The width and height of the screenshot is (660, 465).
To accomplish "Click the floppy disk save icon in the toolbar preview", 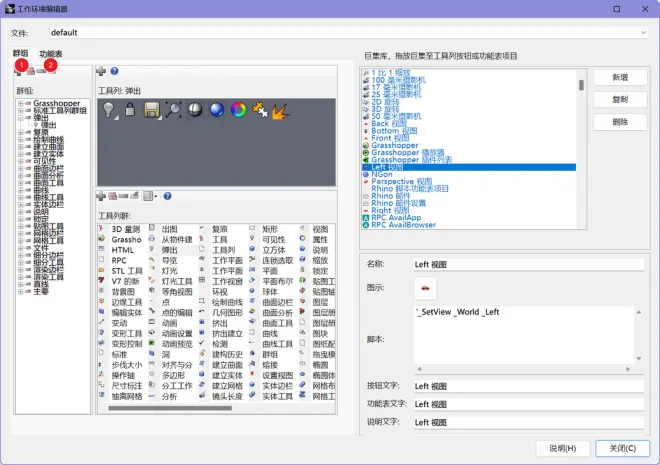I will [x=152, y=110].
